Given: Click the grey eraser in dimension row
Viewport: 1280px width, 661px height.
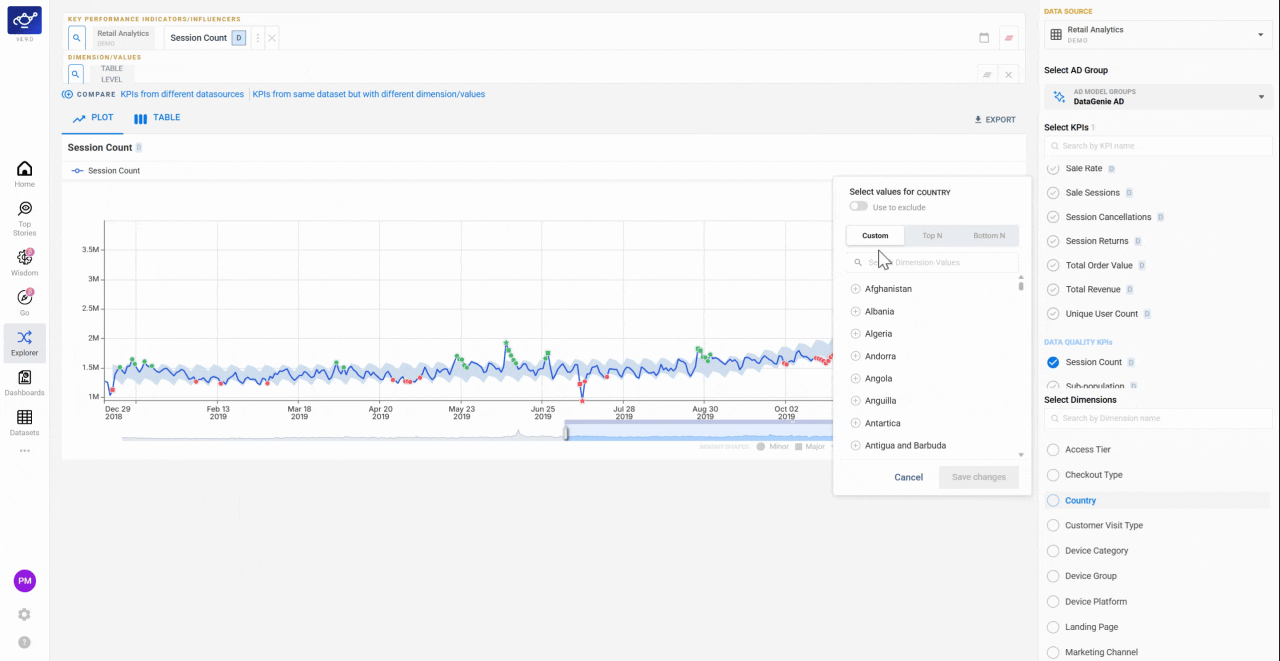Looking at the screenshot, I should tap(987, 75).
